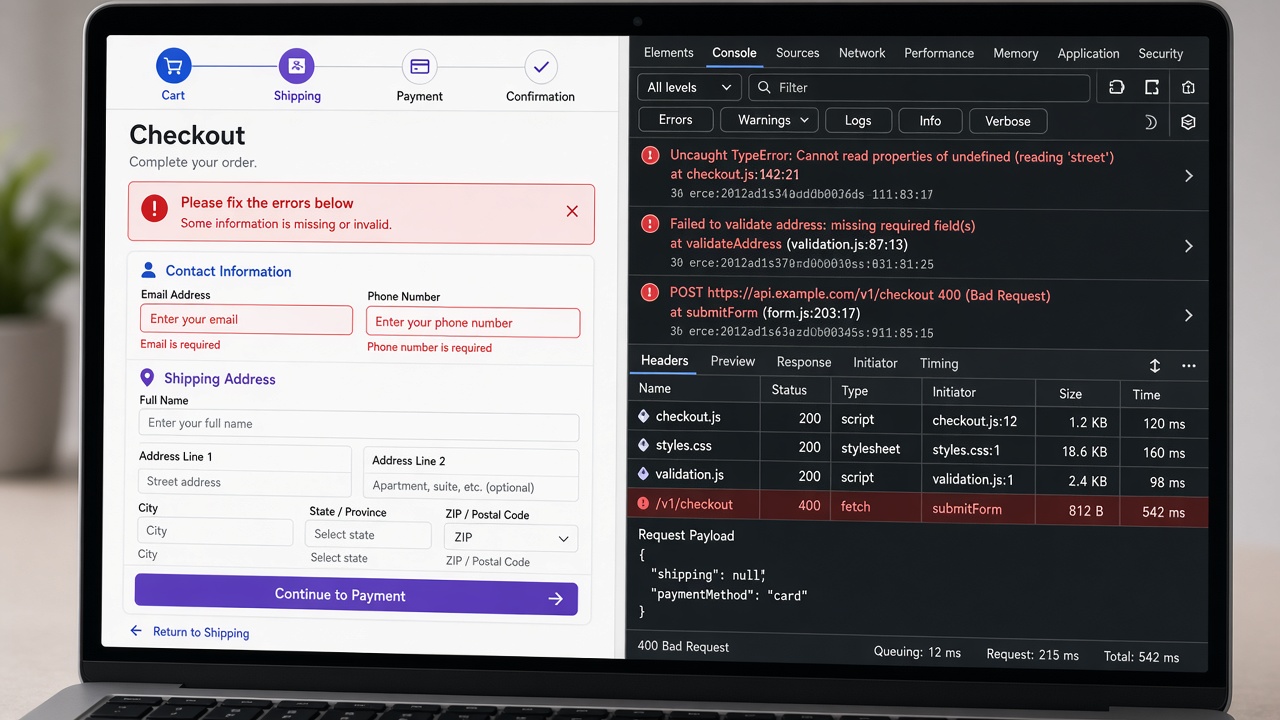Open the Memory tab
Image resolution: width=1280 pixels, height=720 pixels.
tap(1016, 54)
